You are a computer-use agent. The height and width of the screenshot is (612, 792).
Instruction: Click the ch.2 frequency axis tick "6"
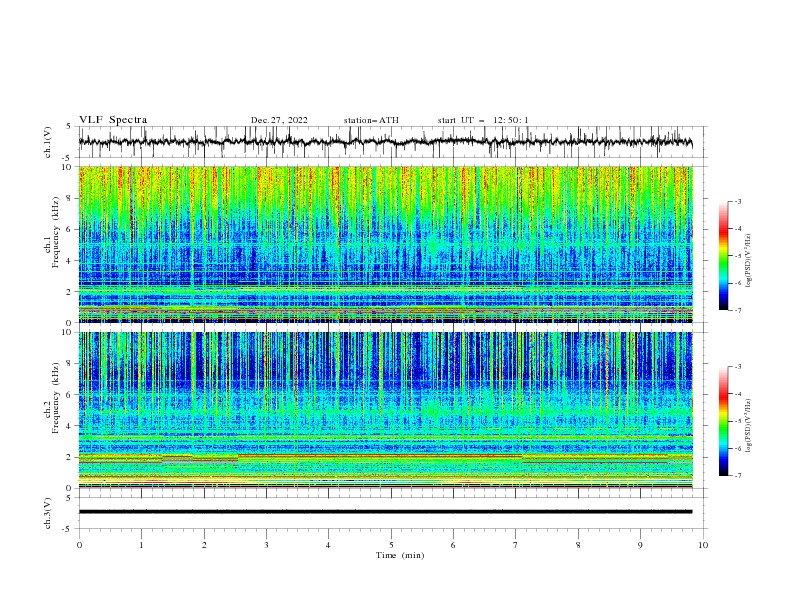tap(70, 395)
